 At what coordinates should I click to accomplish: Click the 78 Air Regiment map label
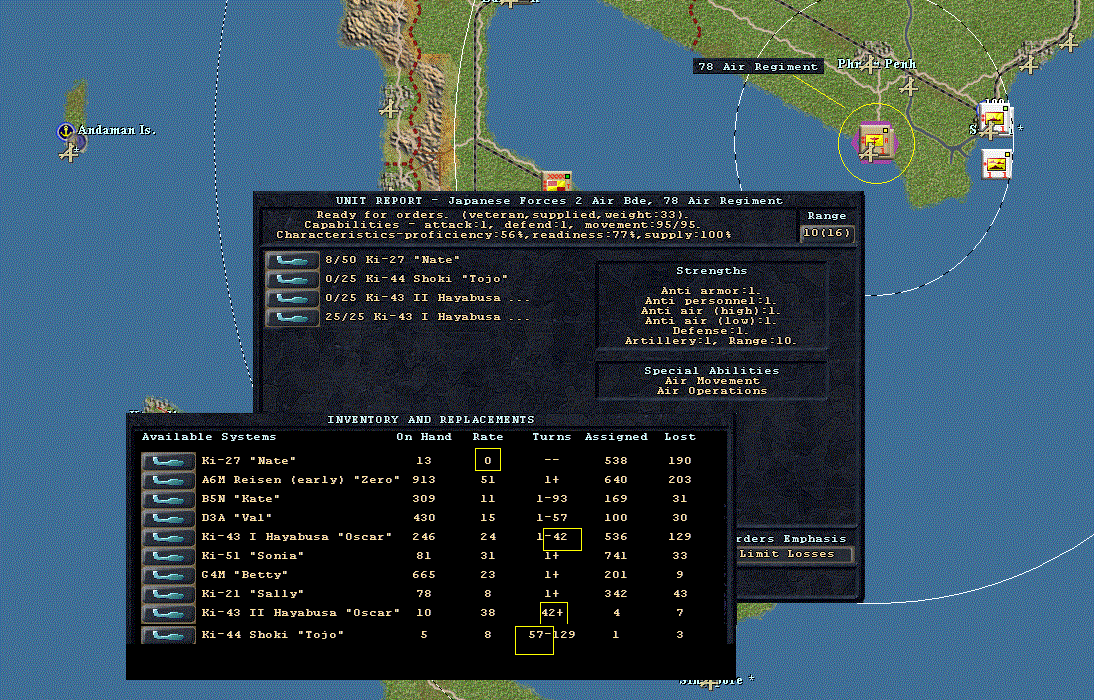coord(758,66)
